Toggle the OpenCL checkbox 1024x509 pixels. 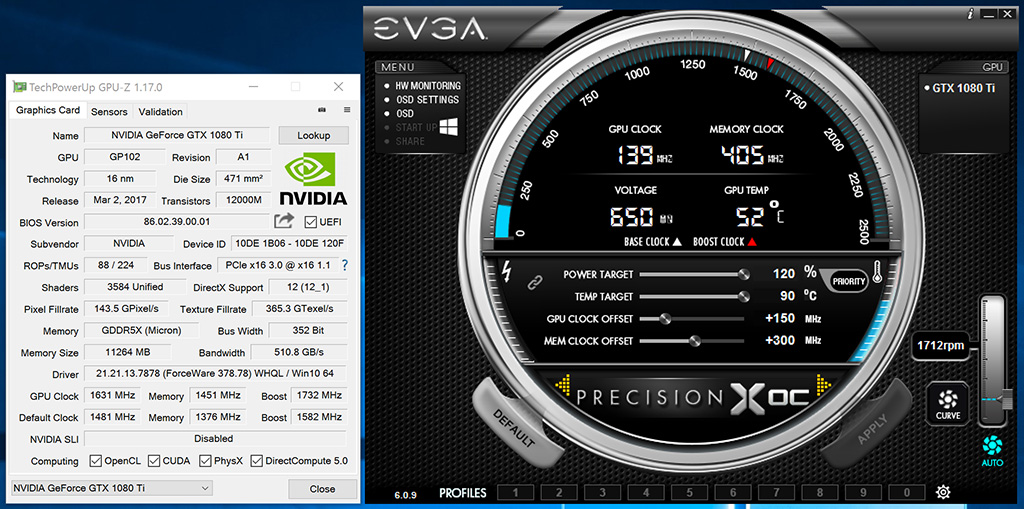[x=95, y=461]
